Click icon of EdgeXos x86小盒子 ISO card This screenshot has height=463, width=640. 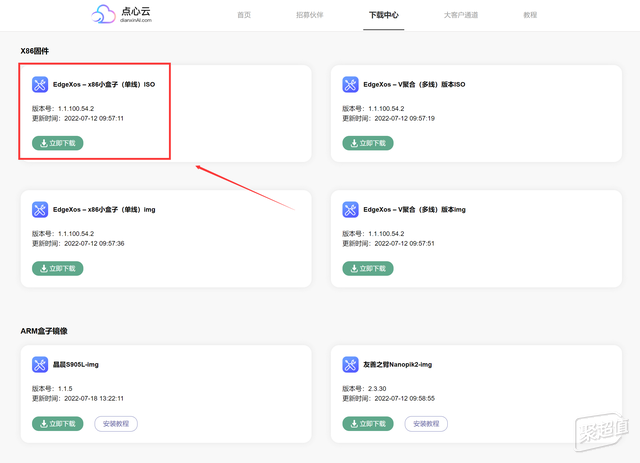40,85
